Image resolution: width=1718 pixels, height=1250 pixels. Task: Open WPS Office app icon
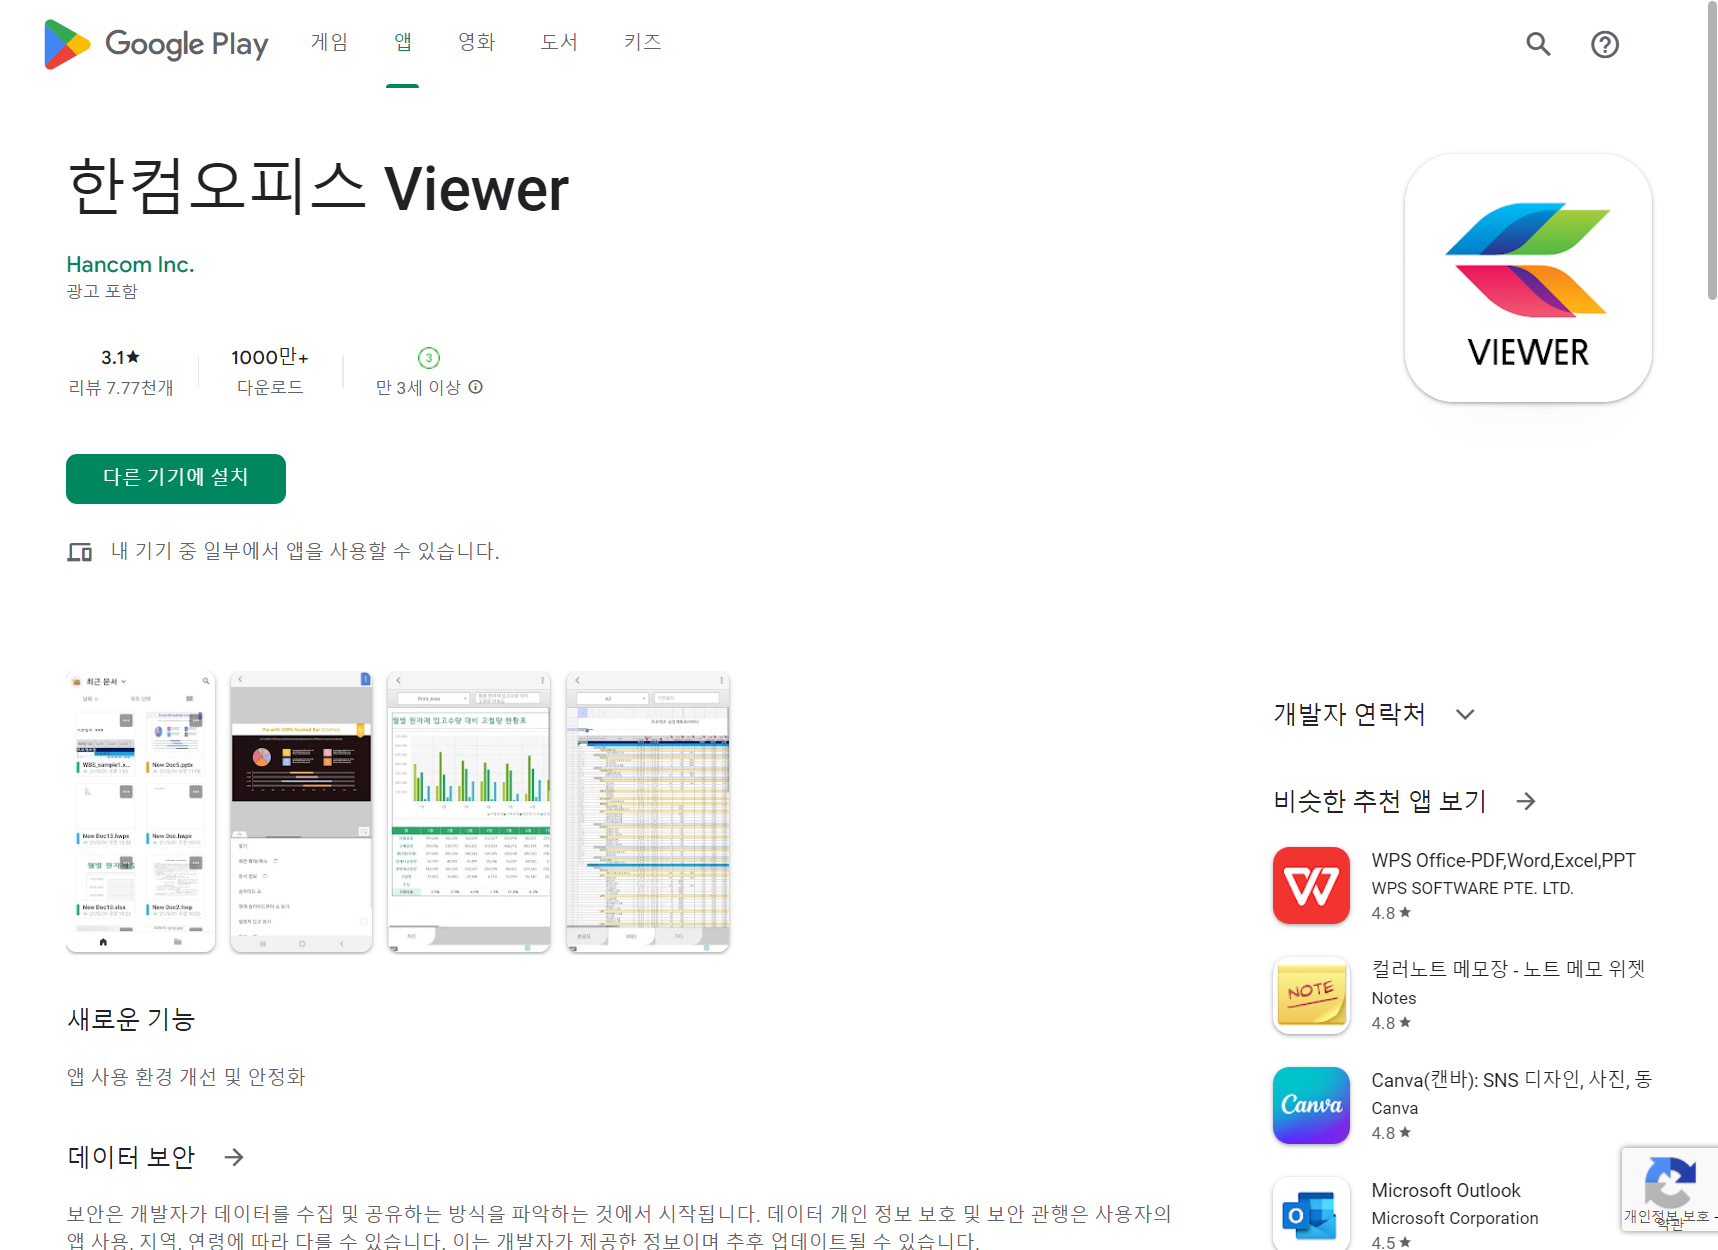(x=1311, y=885)
